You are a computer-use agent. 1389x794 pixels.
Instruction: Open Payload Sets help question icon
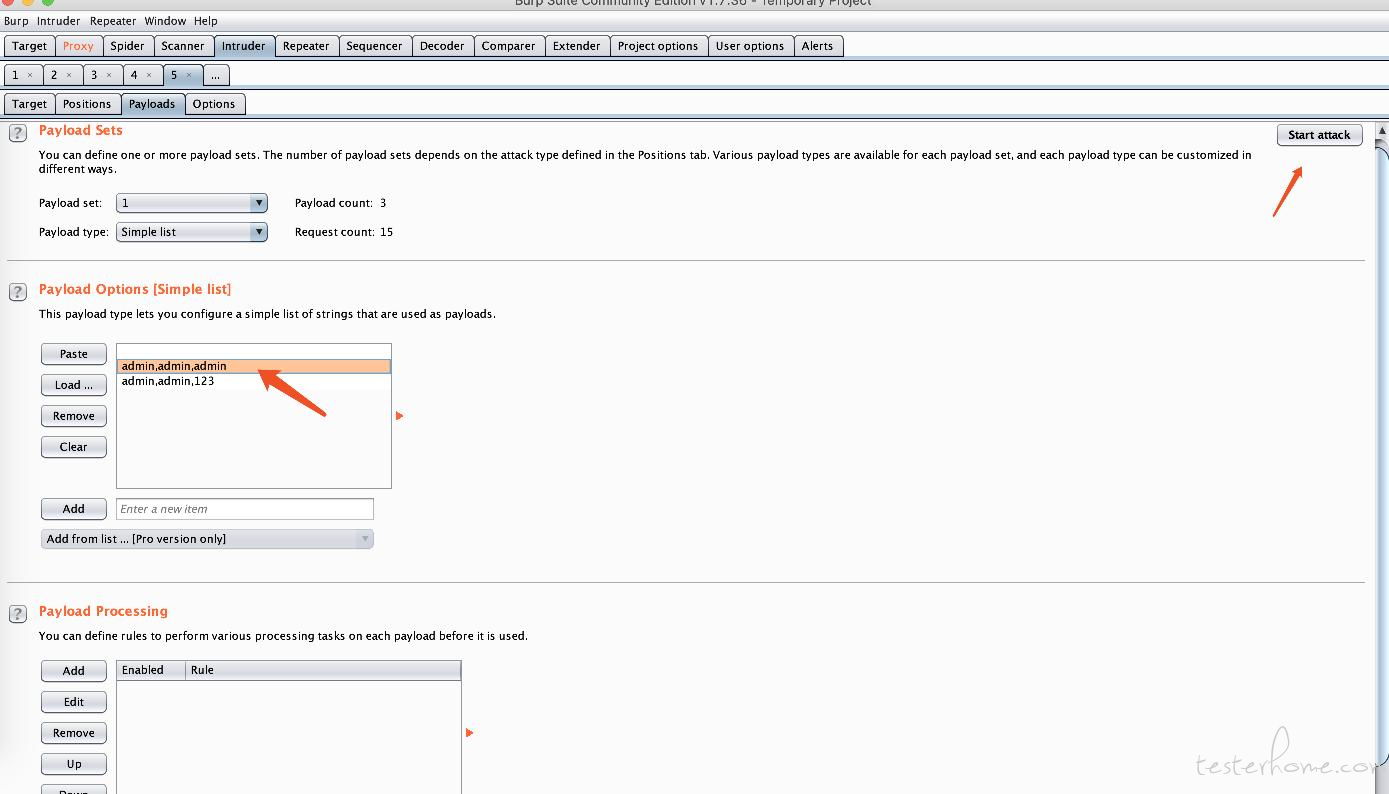pyautogui.click(x=17, y=133)
